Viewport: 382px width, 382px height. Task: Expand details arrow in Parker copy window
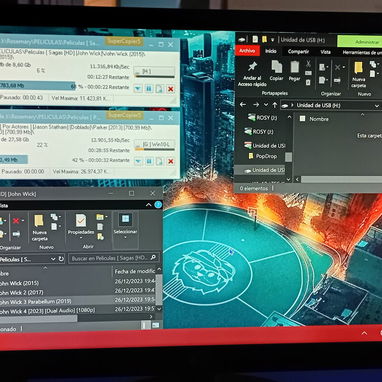point(138,161)
